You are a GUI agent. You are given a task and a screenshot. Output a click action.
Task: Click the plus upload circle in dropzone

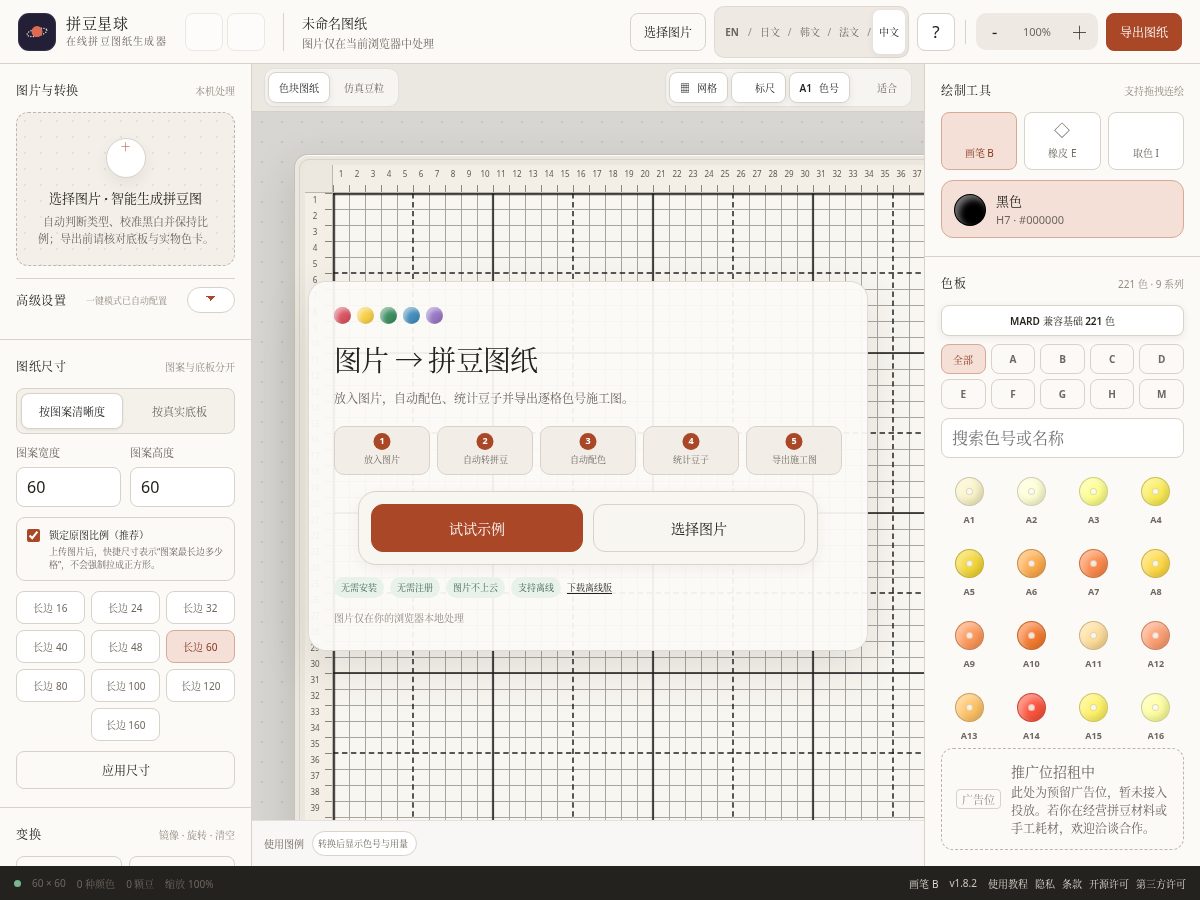point(126,158)
